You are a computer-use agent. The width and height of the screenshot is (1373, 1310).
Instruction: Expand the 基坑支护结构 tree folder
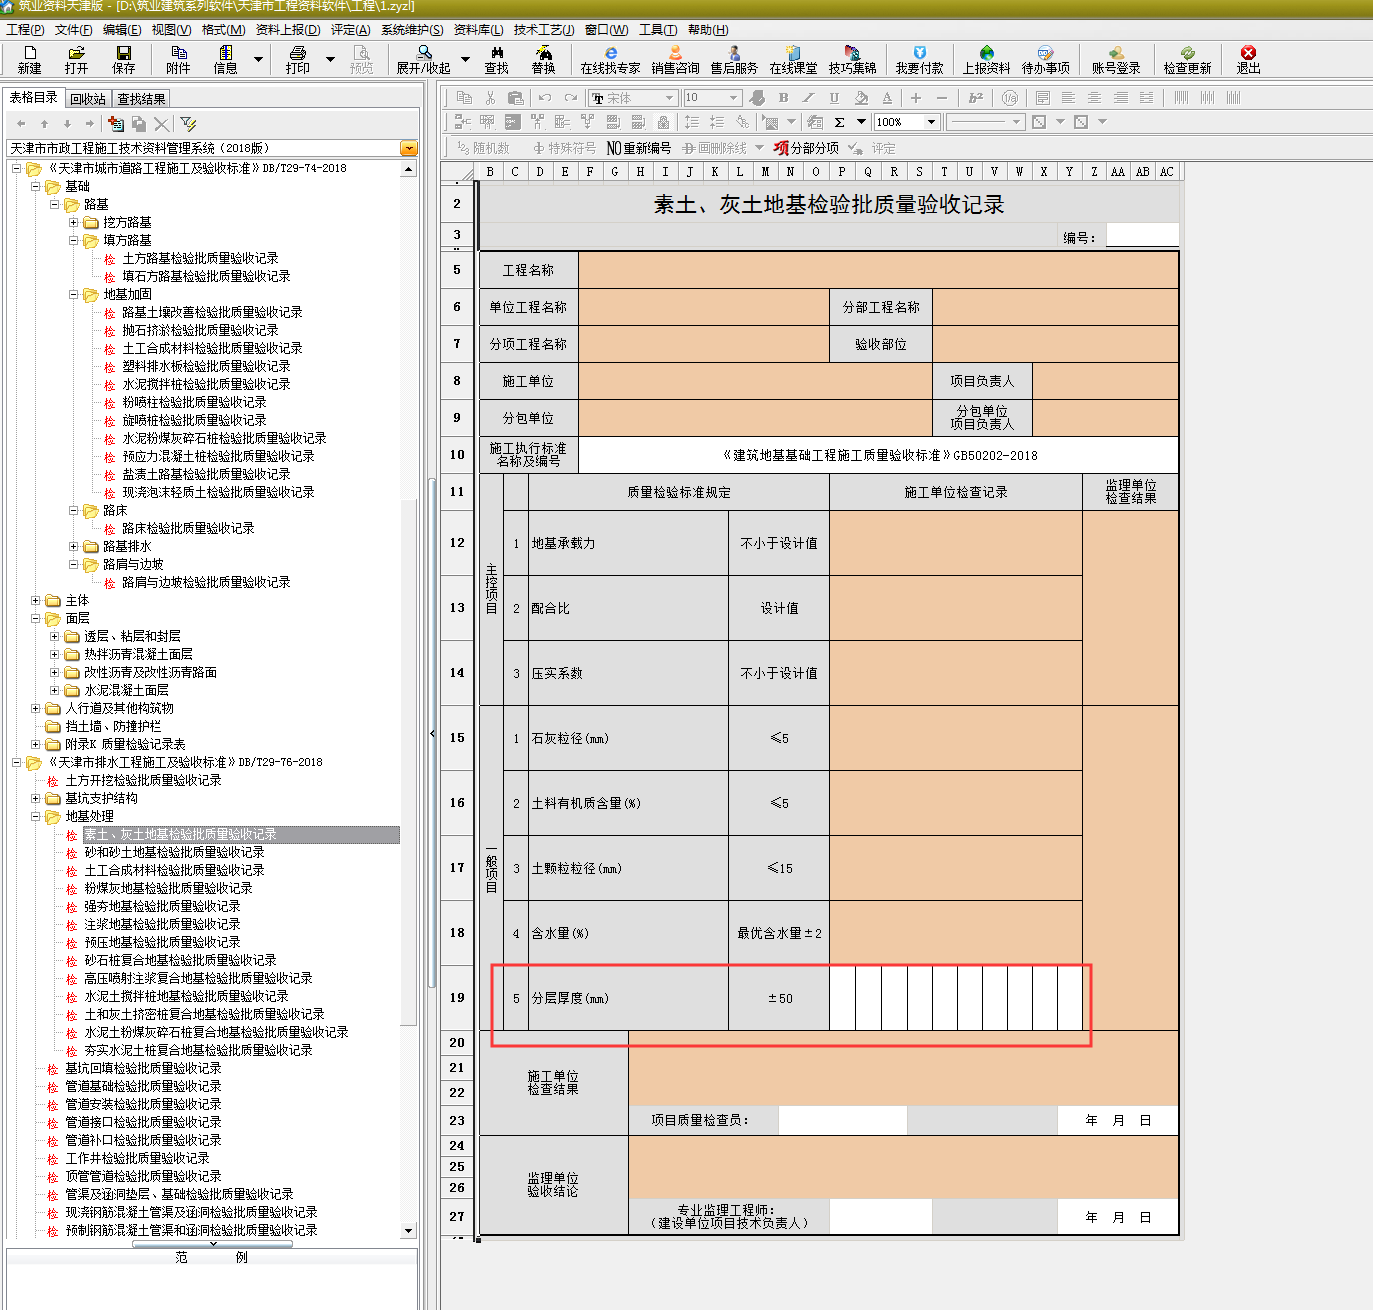36,798
